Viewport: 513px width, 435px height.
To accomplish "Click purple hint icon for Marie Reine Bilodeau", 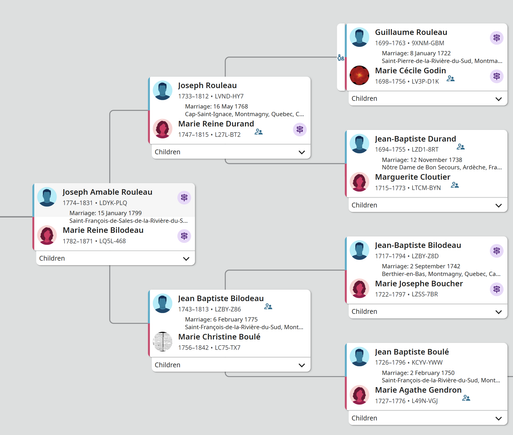I will click(184, 236).
